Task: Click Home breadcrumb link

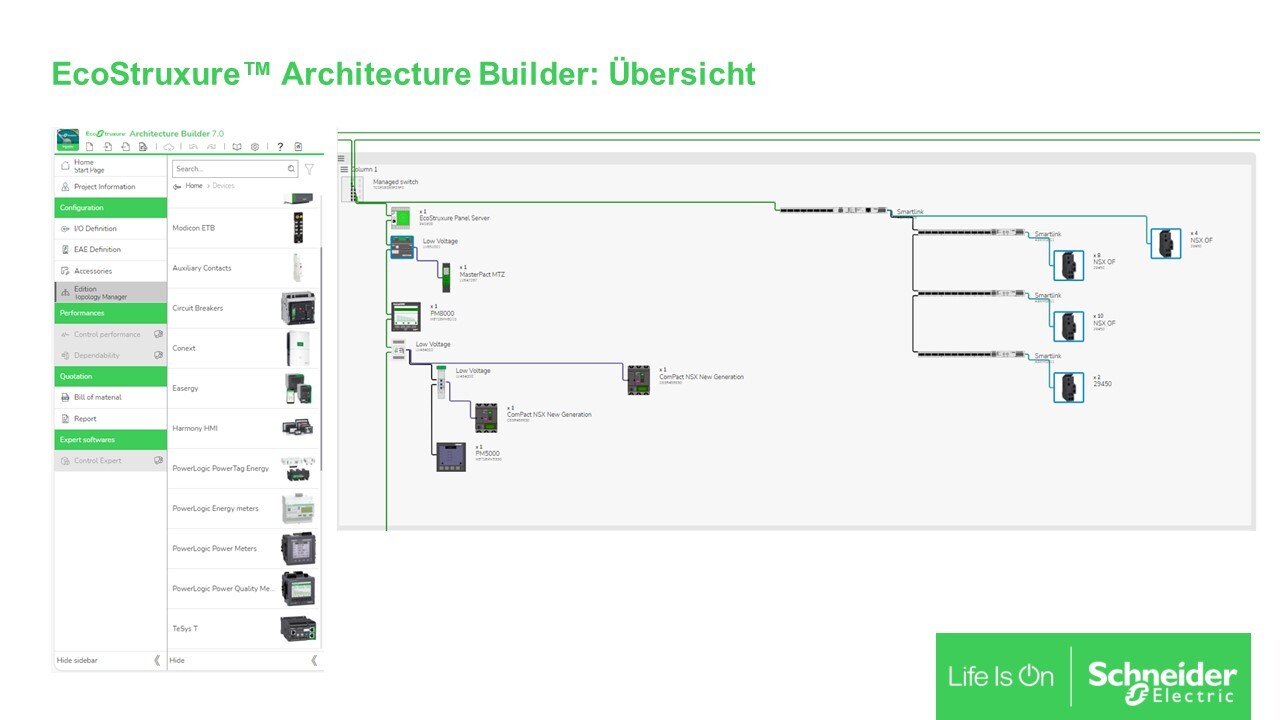Action: click(x=193, y=186)
